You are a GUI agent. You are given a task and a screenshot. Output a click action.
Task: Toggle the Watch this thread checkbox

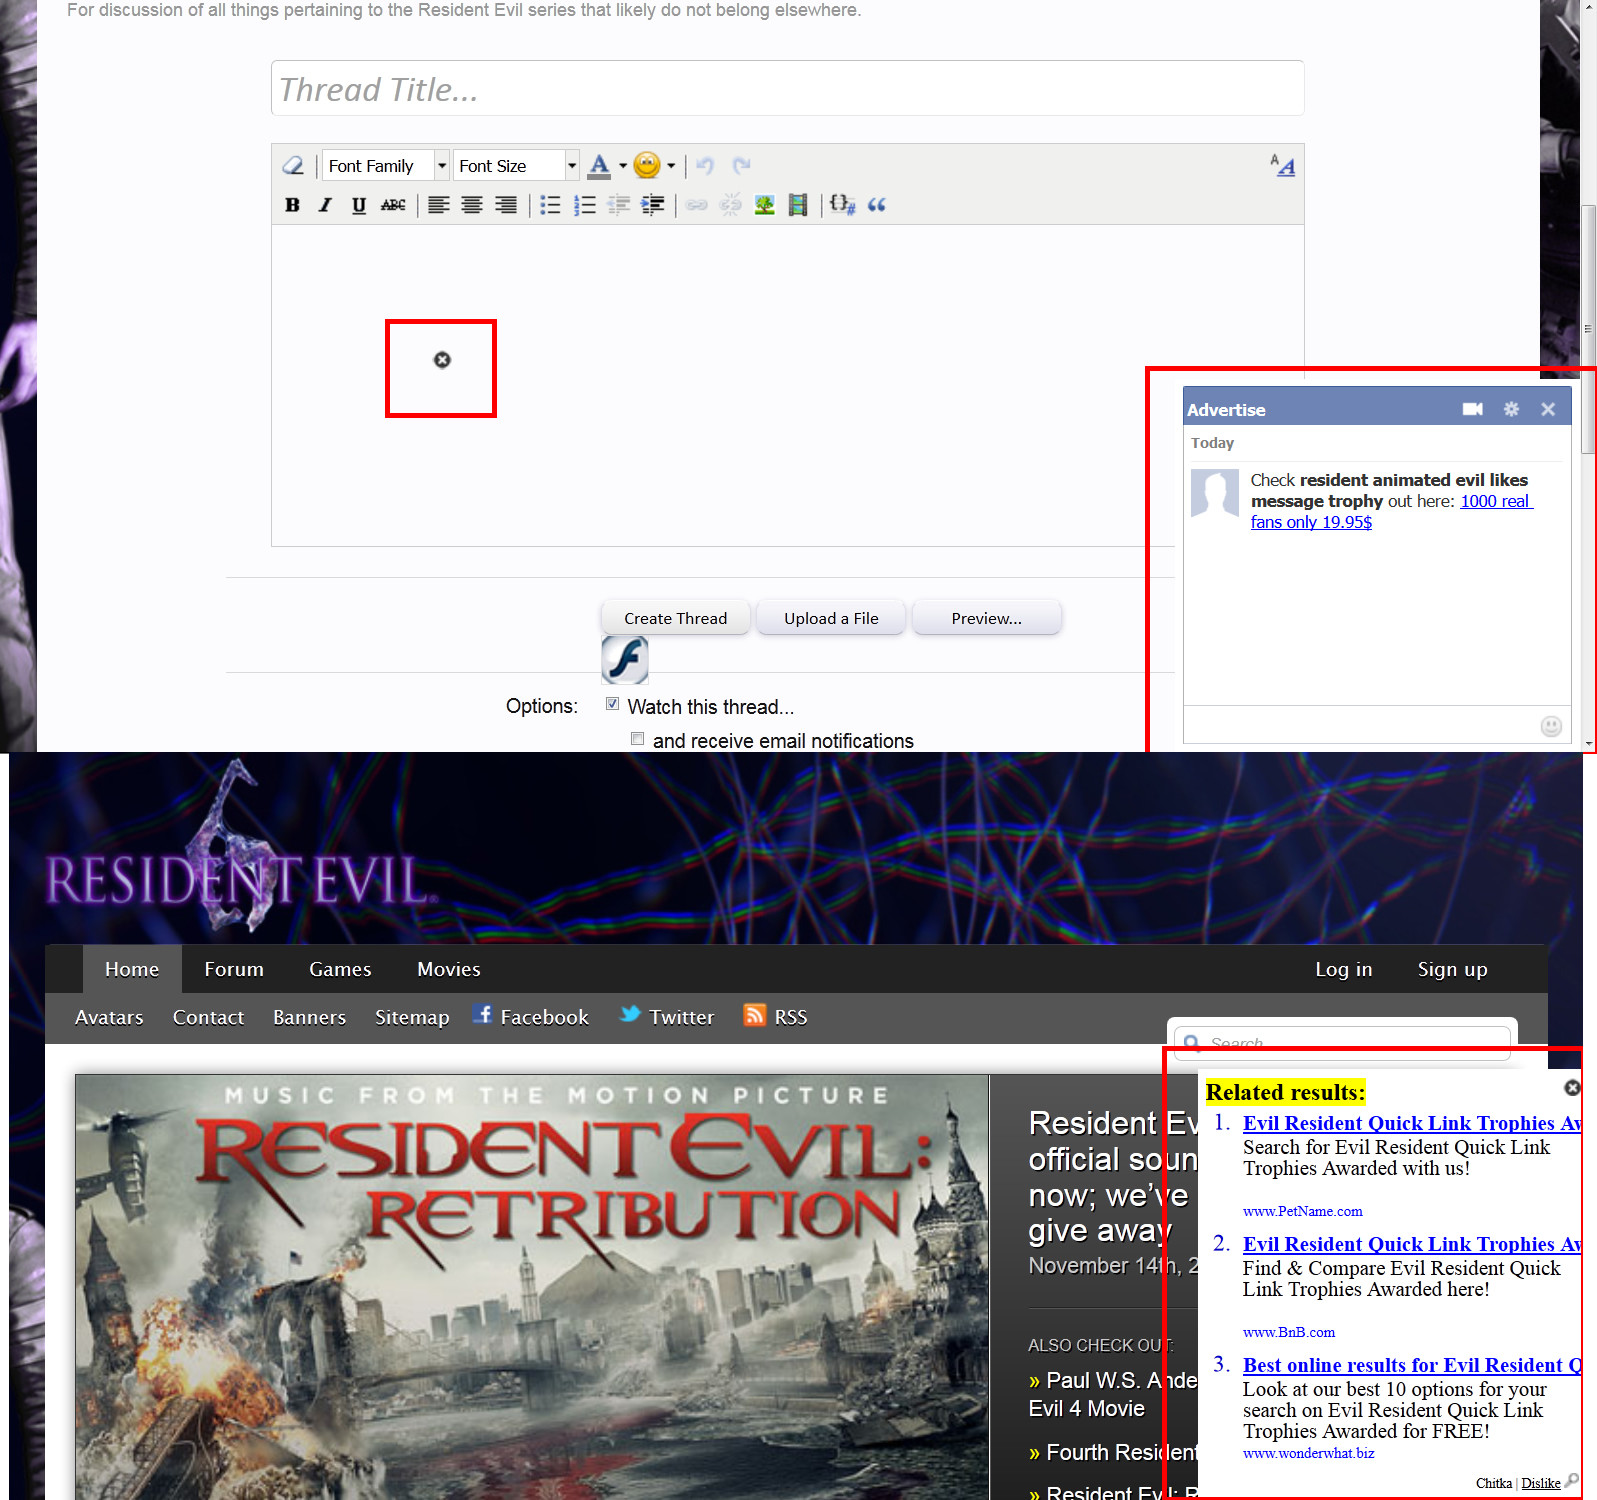pyautogui.click(x=612, y=704)
